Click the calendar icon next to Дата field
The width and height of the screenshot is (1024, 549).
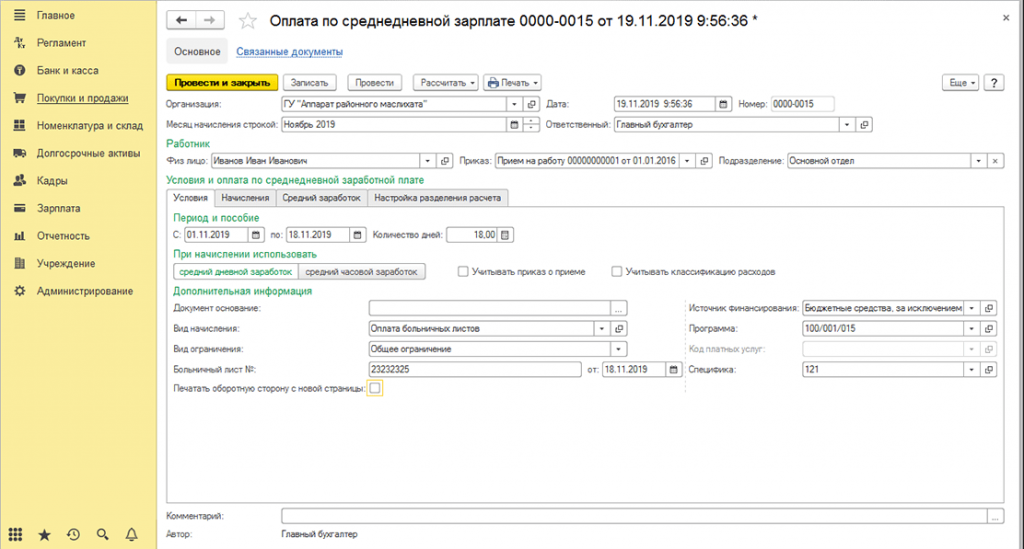coord(723,103)
